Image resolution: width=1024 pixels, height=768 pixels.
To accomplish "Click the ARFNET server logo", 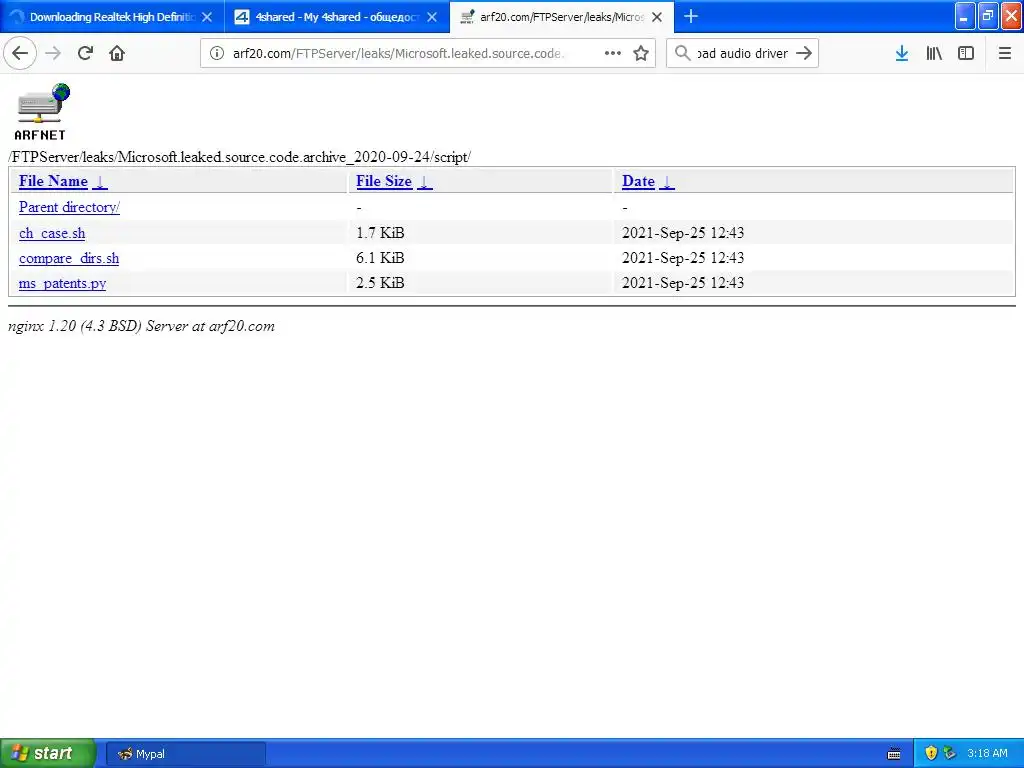I will coord(41,111).
